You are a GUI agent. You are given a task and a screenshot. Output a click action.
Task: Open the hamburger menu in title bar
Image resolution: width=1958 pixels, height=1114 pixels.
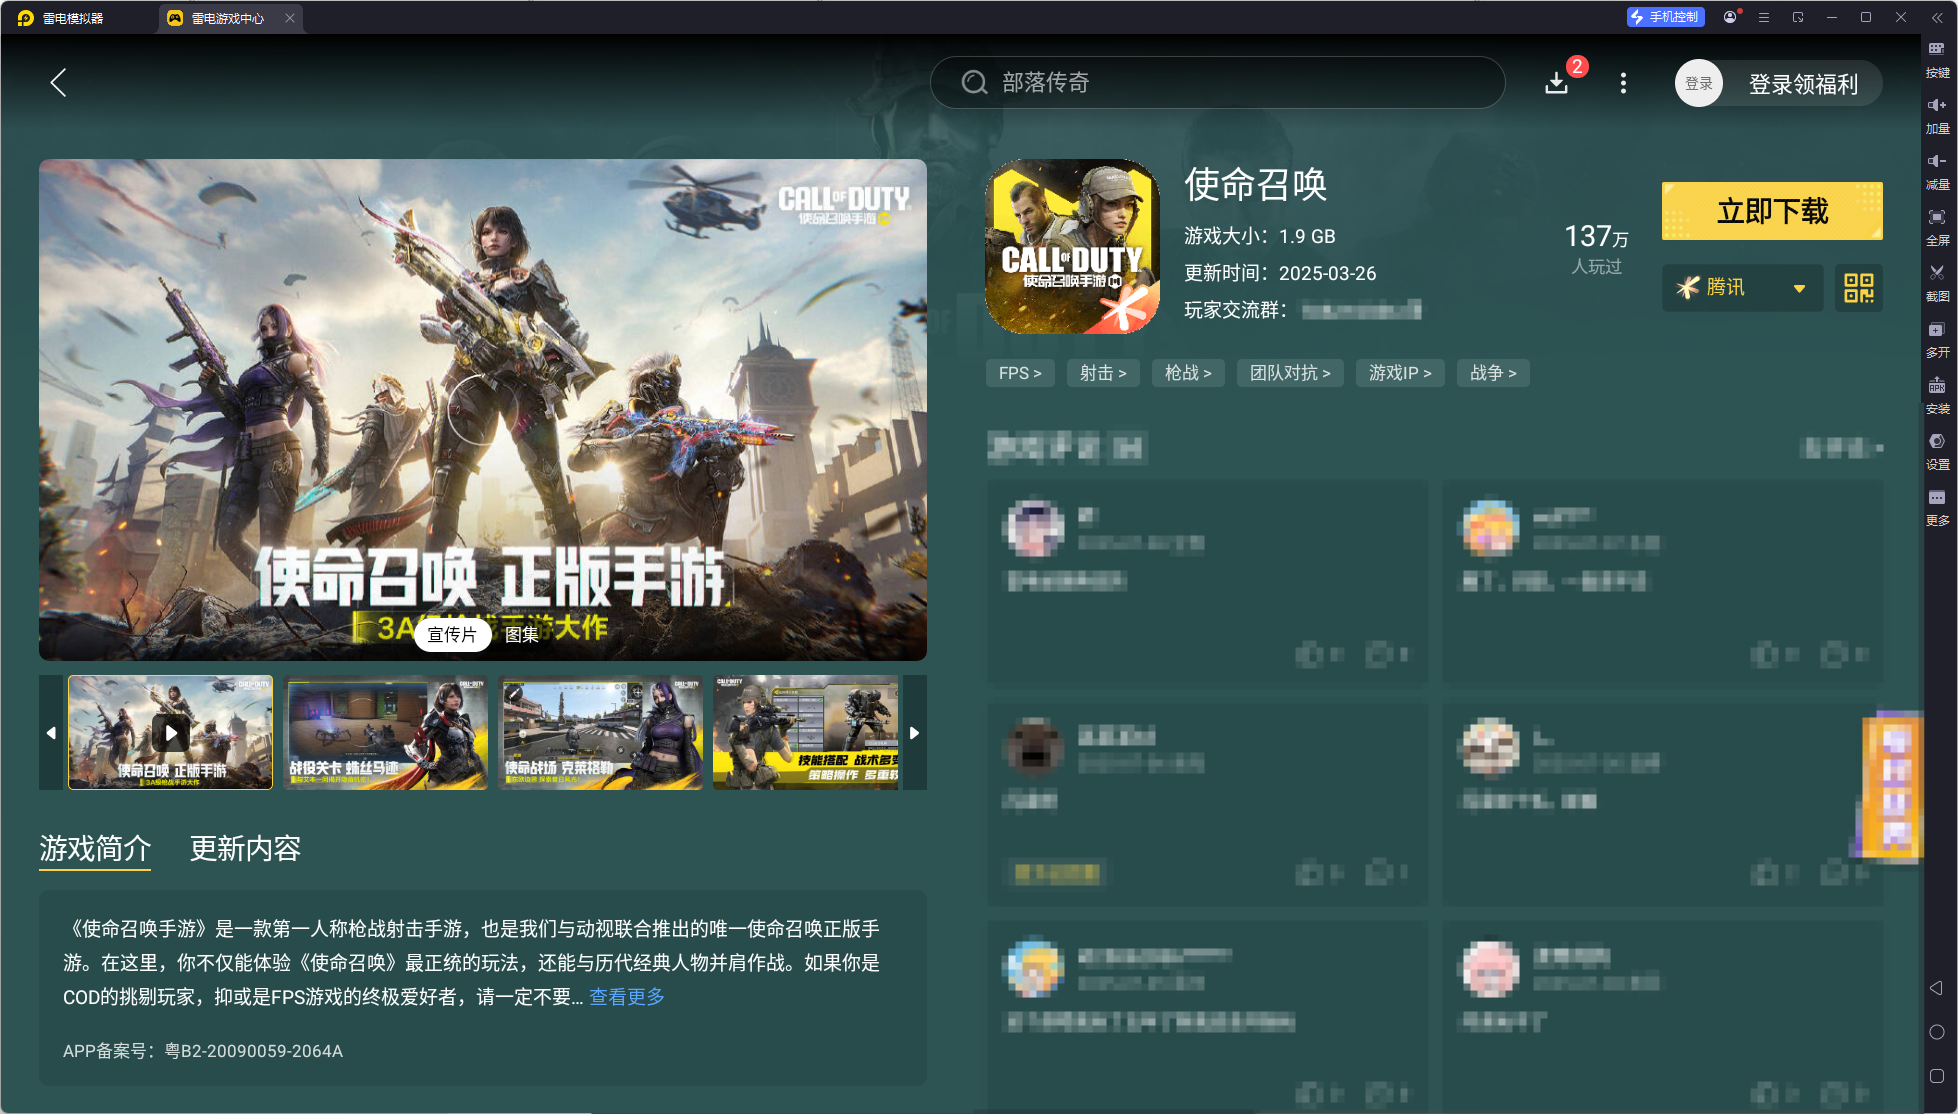(1764, 17)
